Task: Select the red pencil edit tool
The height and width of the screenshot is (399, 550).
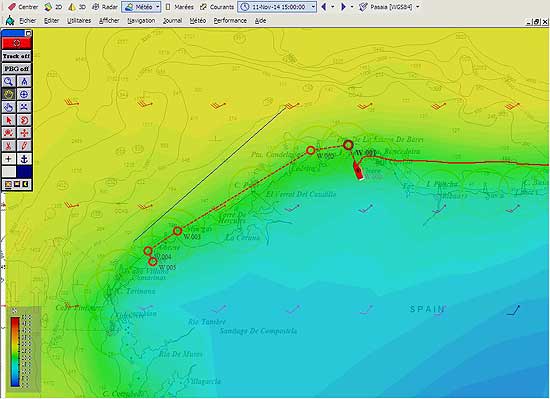Action: [24, 146]
